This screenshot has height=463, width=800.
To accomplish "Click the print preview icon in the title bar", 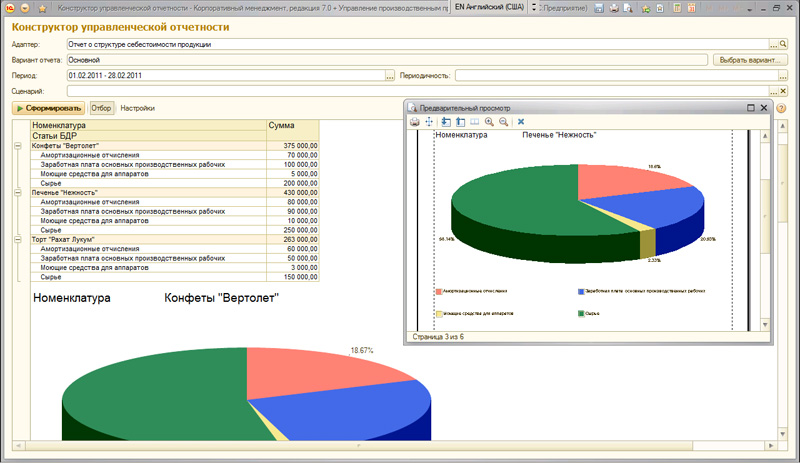I will (628, 8).
